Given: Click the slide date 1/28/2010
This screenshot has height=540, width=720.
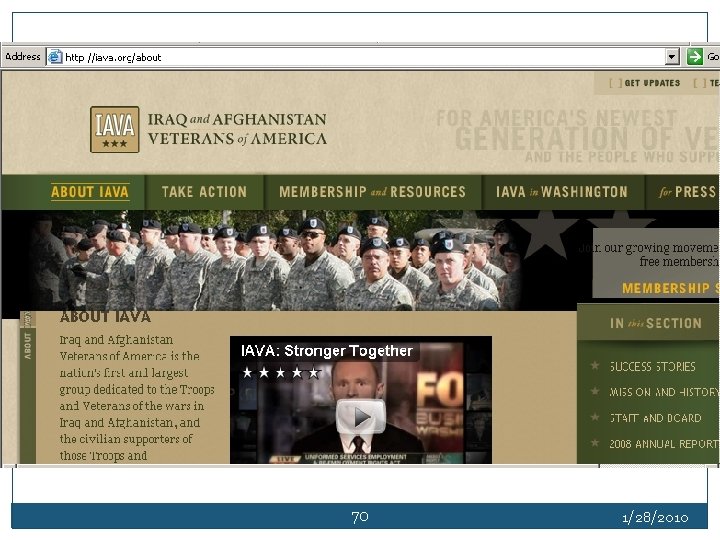Looking at the screenshot, I should (x=655, y=518).
